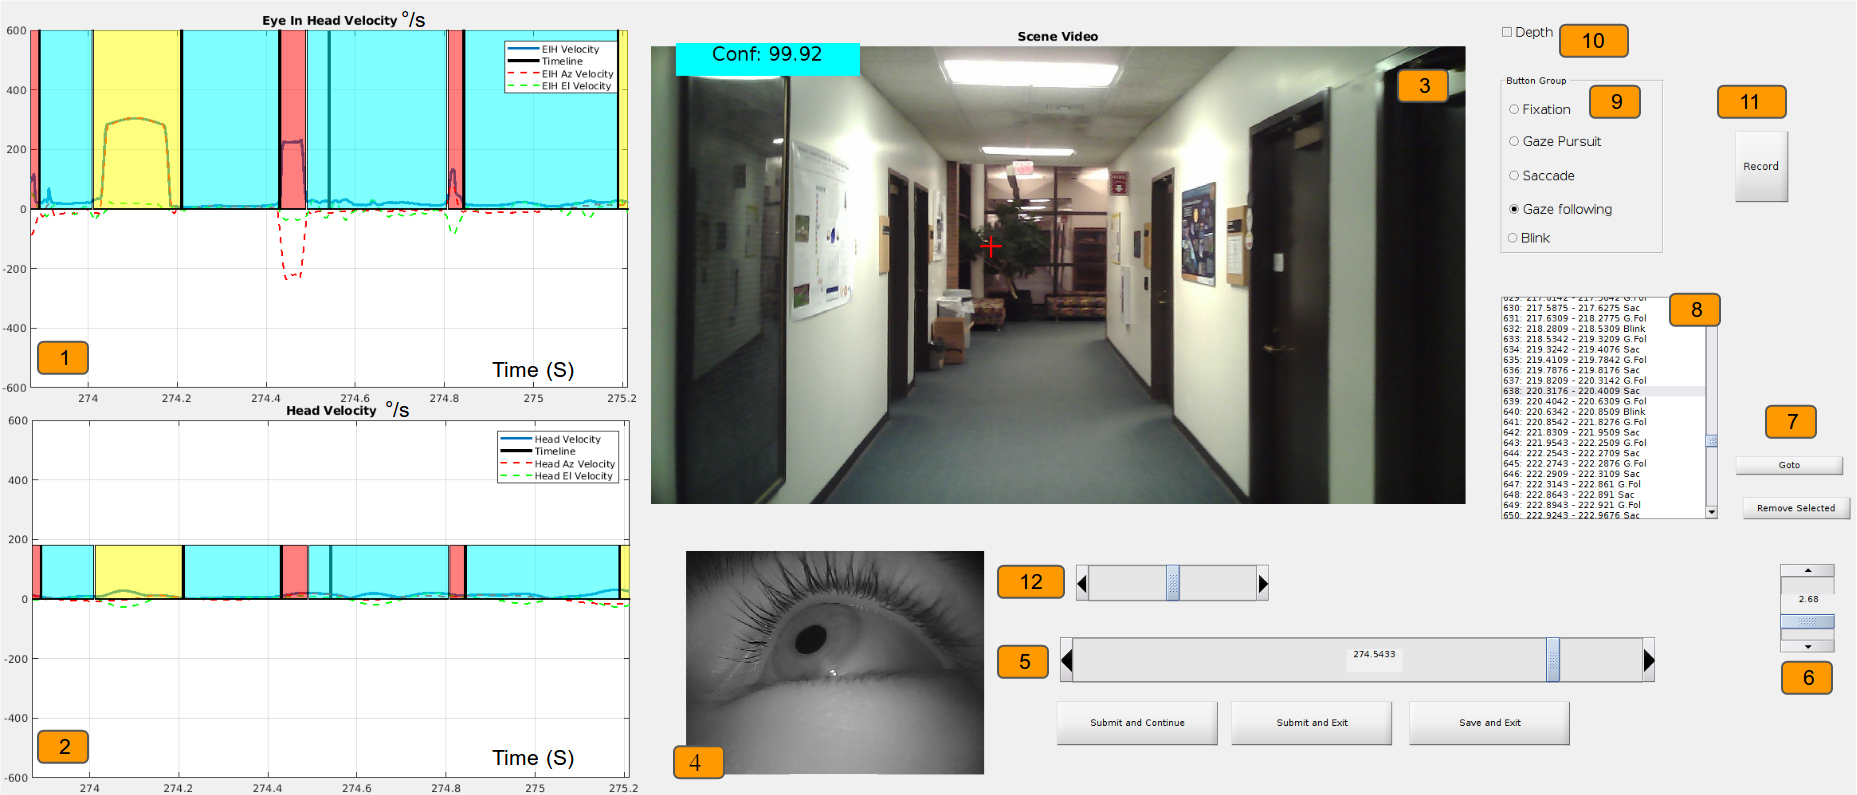Viewport: 1857px width, 795px height.
Task: Click the right arrow of the 274.5433 time slider
Action: [1648, 660]
